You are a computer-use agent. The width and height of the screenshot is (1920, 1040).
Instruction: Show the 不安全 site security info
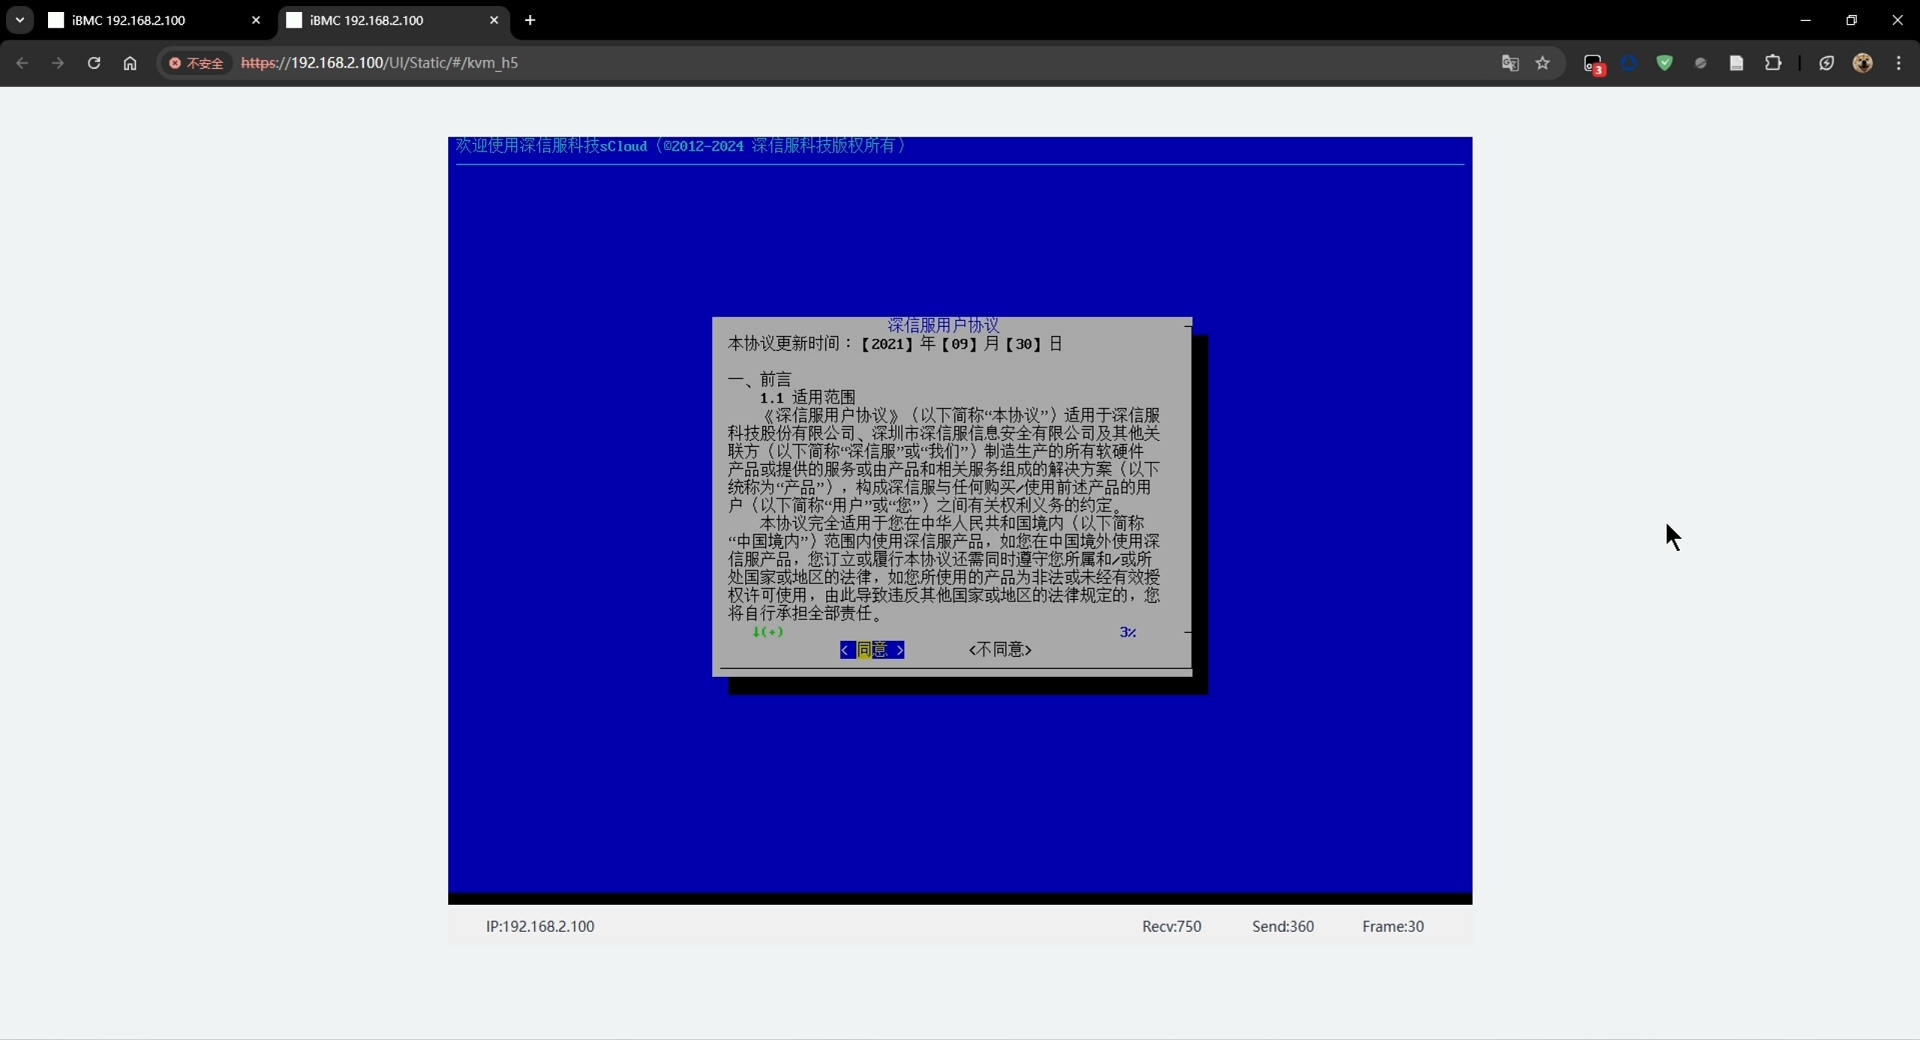[196, 63]
